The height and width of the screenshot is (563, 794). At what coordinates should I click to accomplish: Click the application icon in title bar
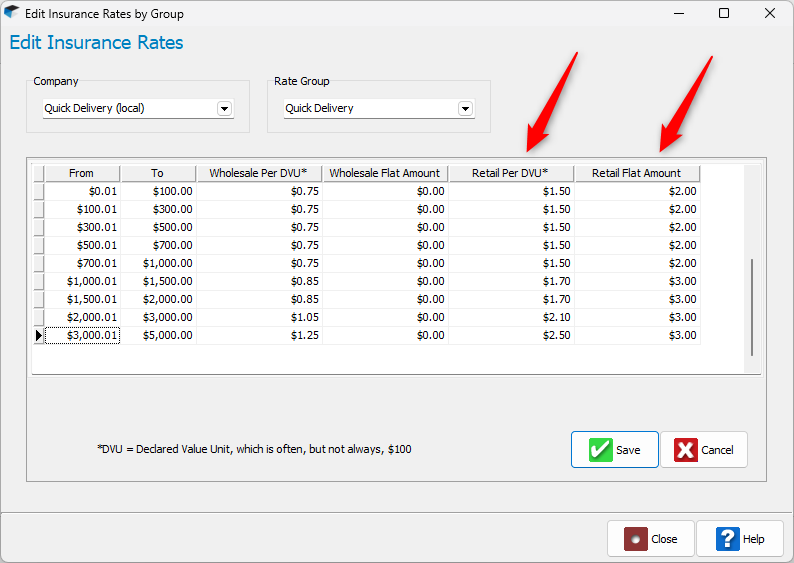click(12, 14)
